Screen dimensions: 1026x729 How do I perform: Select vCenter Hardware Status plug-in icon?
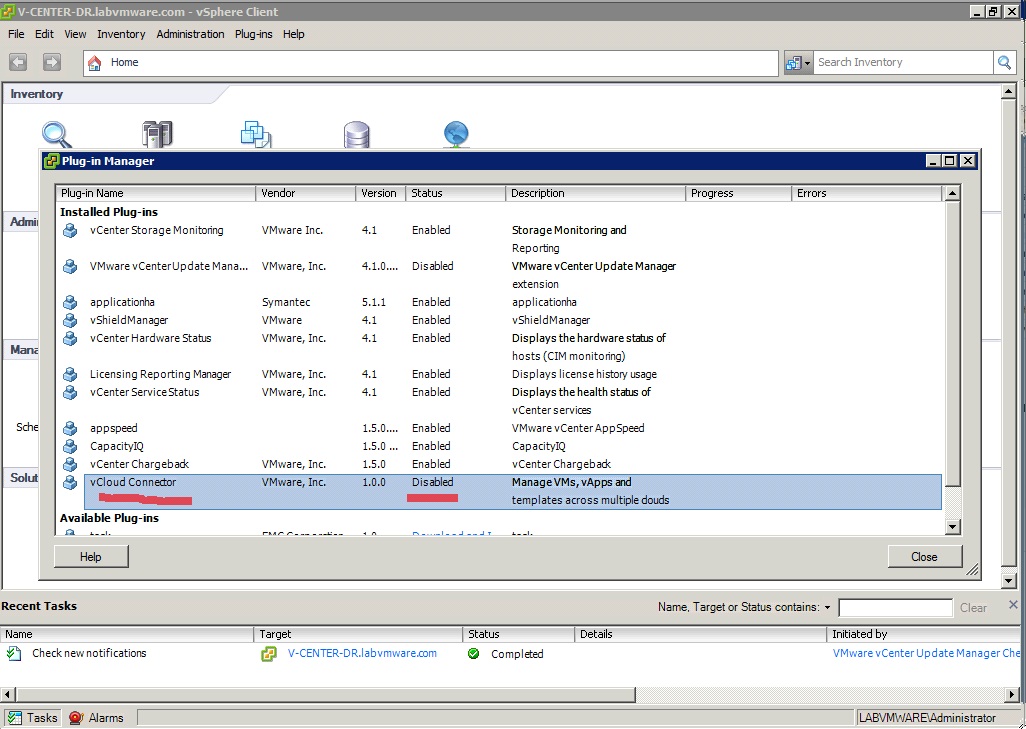click(x=70, y=338)
